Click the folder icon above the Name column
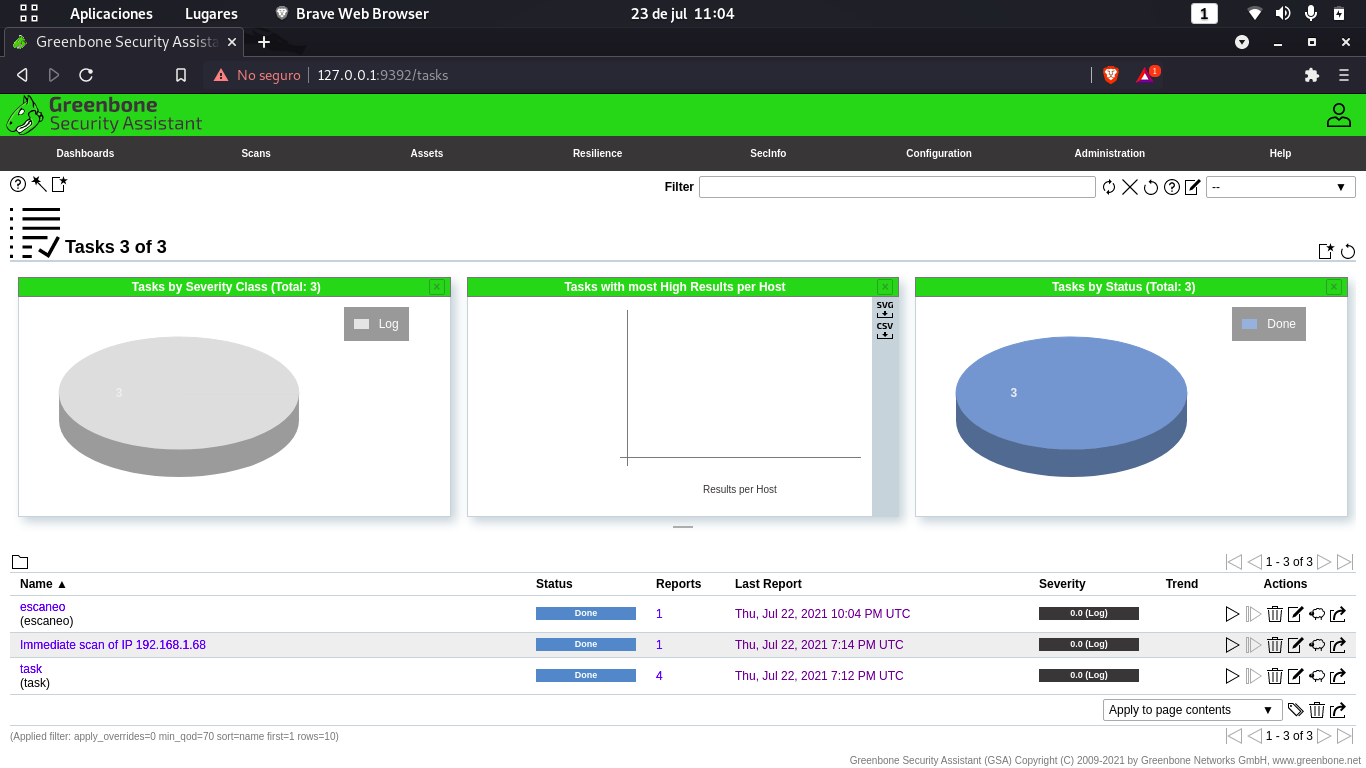1366x768 pixels. tap(20, 562)
